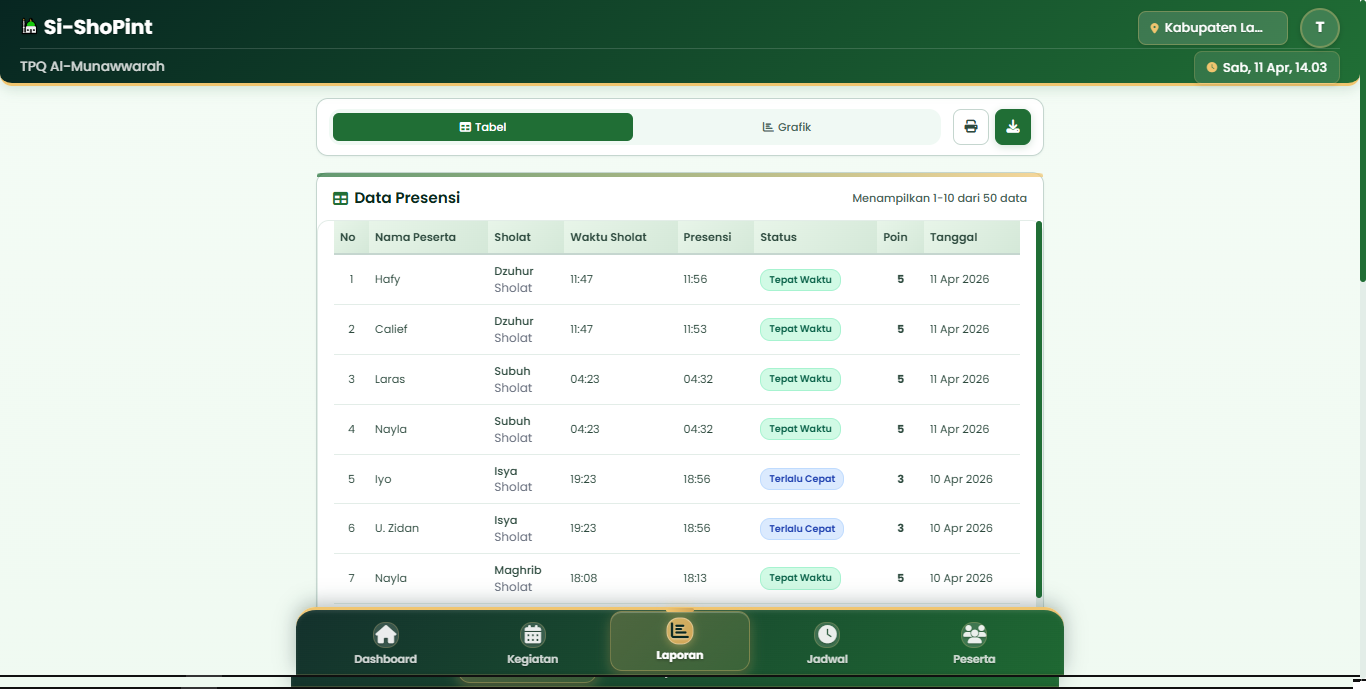Click the Sab, 11 Apr date-time badge
The width and height of the screenshot is (1366, 689).
pyautogui.click(x=1266, y=67)
